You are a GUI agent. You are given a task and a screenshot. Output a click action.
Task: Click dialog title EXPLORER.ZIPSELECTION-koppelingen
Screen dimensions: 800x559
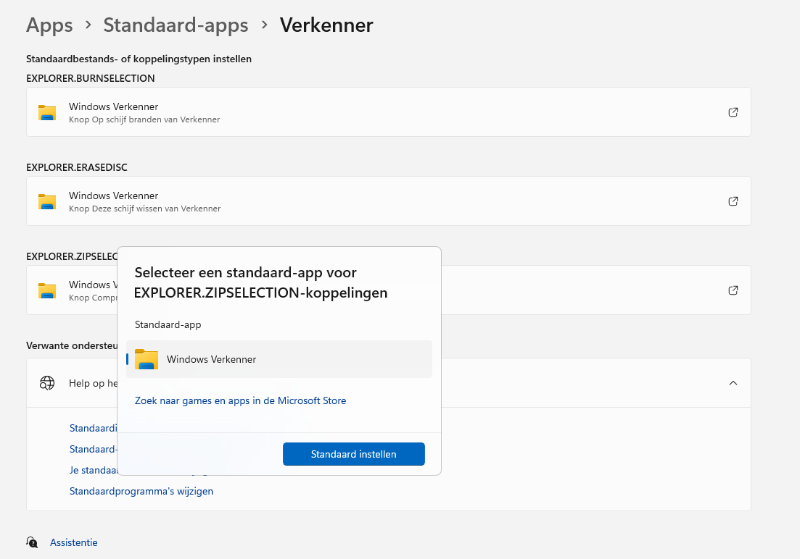tap(261, 293)
